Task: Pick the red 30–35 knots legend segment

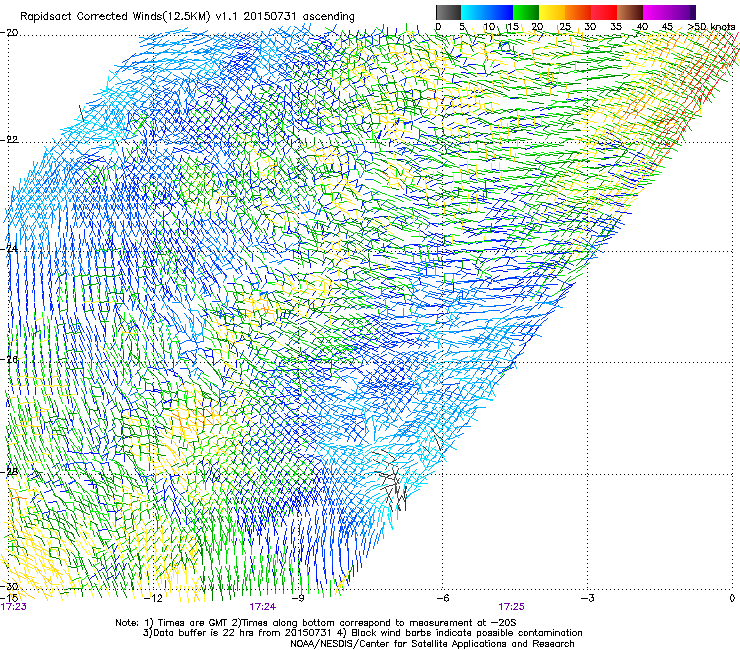Action: (x=604, y=12)
